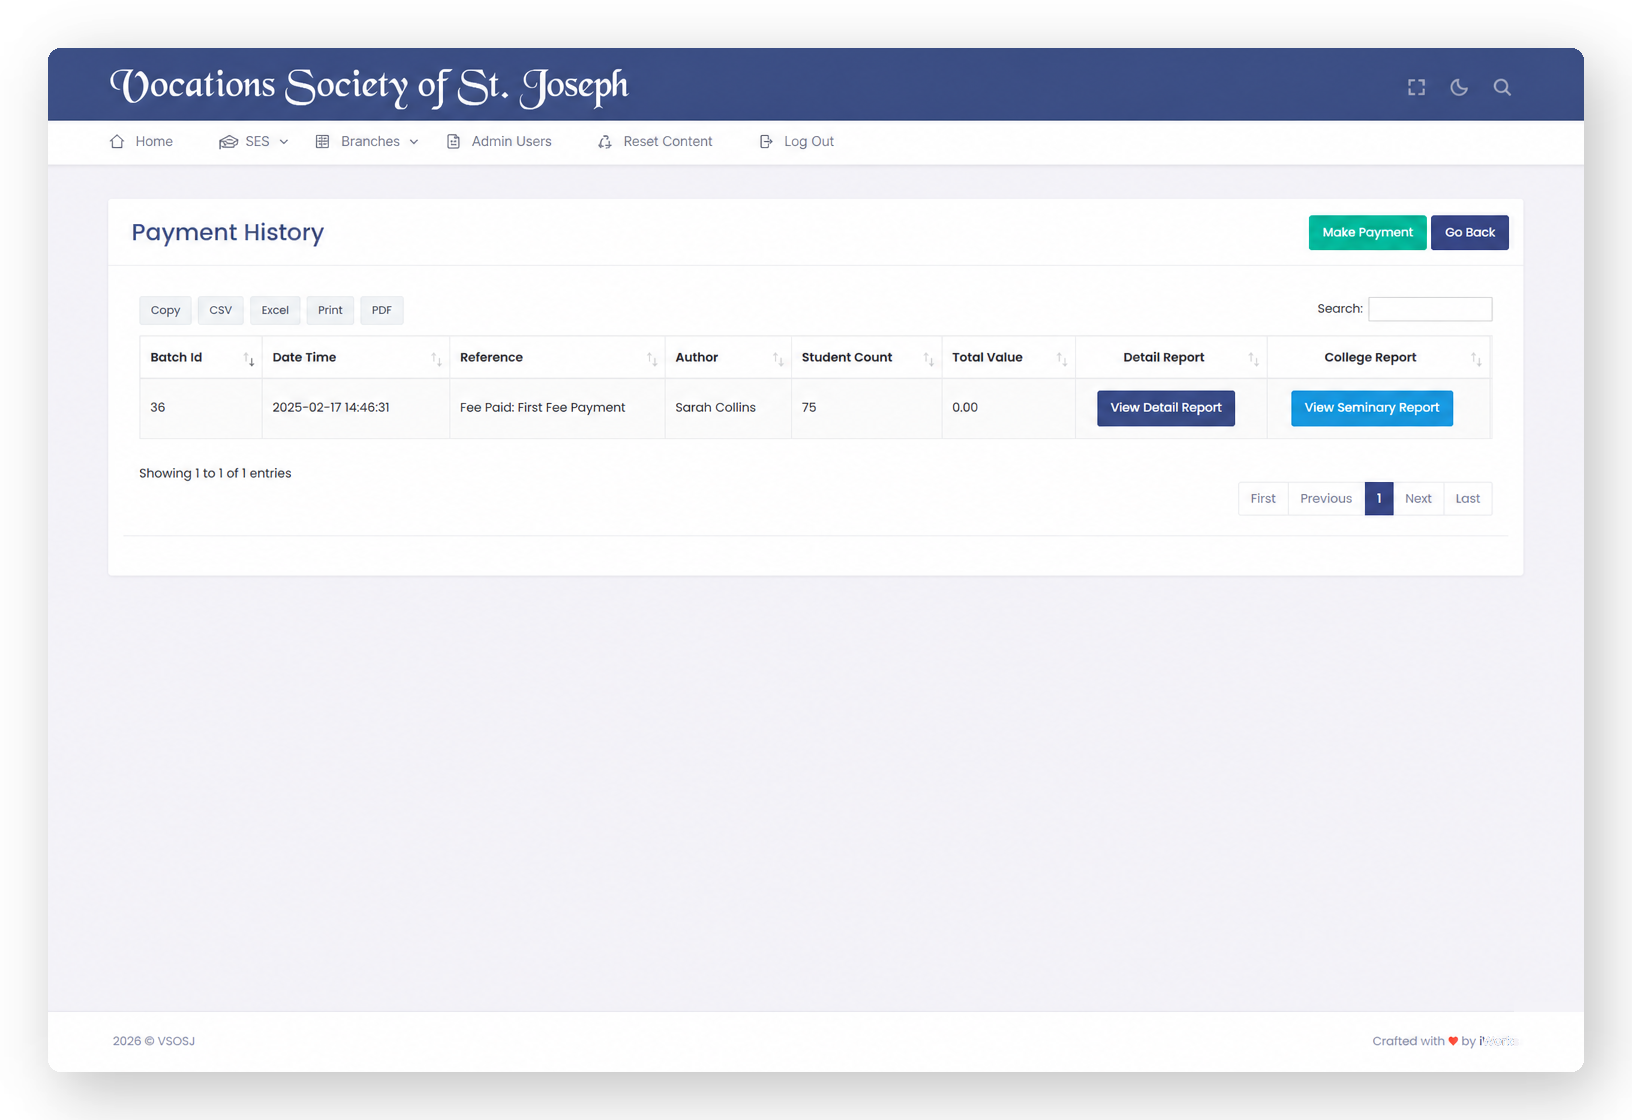Click the Batch Id column header text

click(176, 358)
